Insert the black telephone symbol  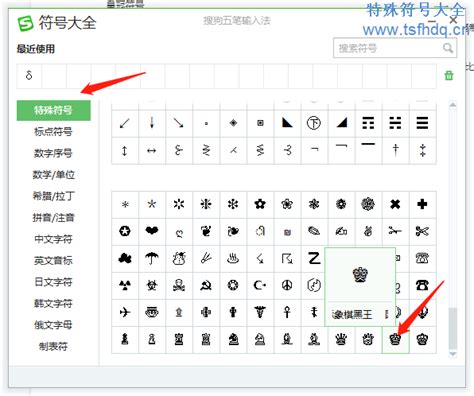click(x=422, y=285)
